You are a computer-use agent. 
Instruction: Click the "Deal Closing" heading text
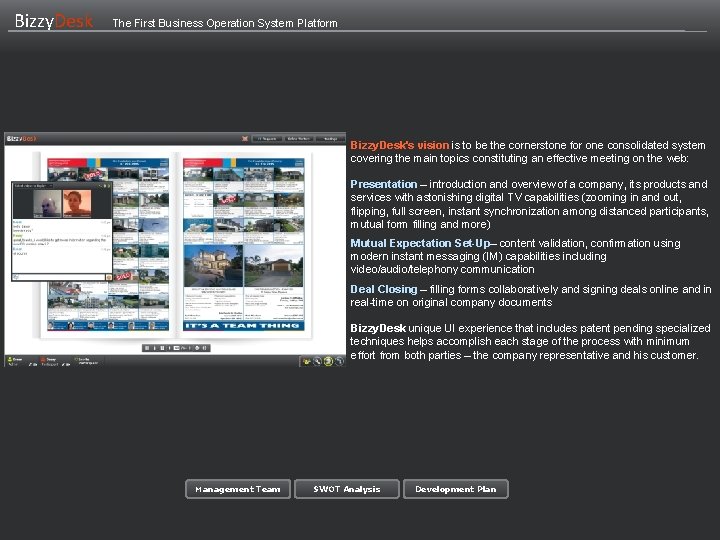click(383, 289)
